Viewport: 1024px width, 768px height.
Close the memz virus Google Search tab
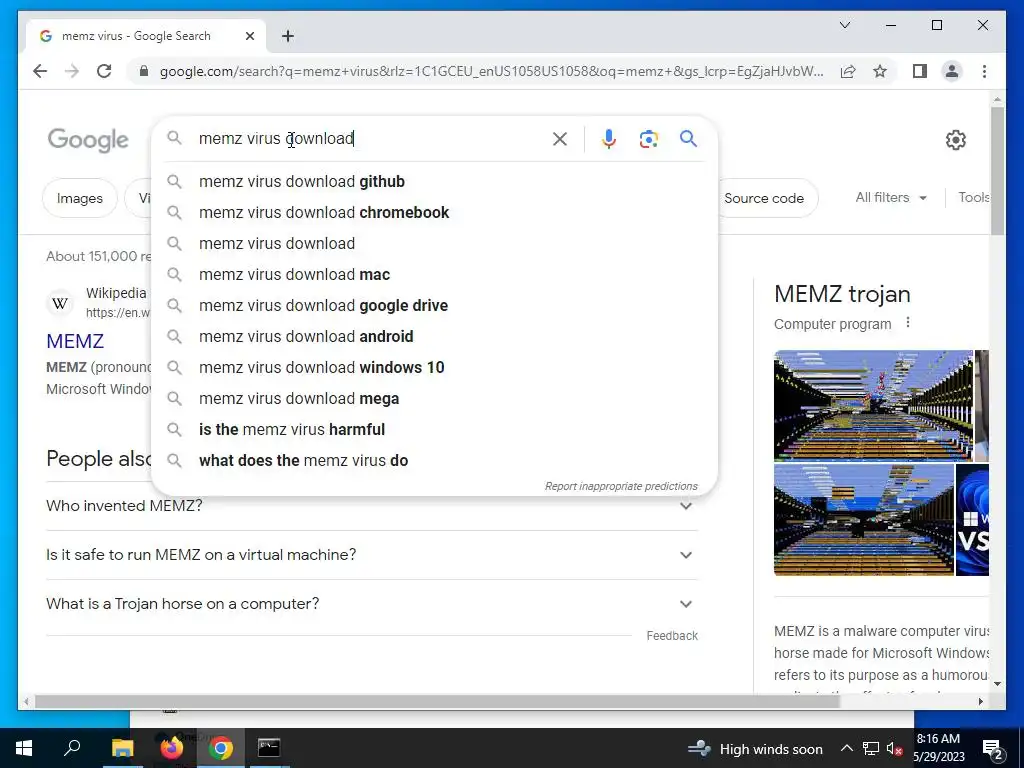click(x=249, y=36)
